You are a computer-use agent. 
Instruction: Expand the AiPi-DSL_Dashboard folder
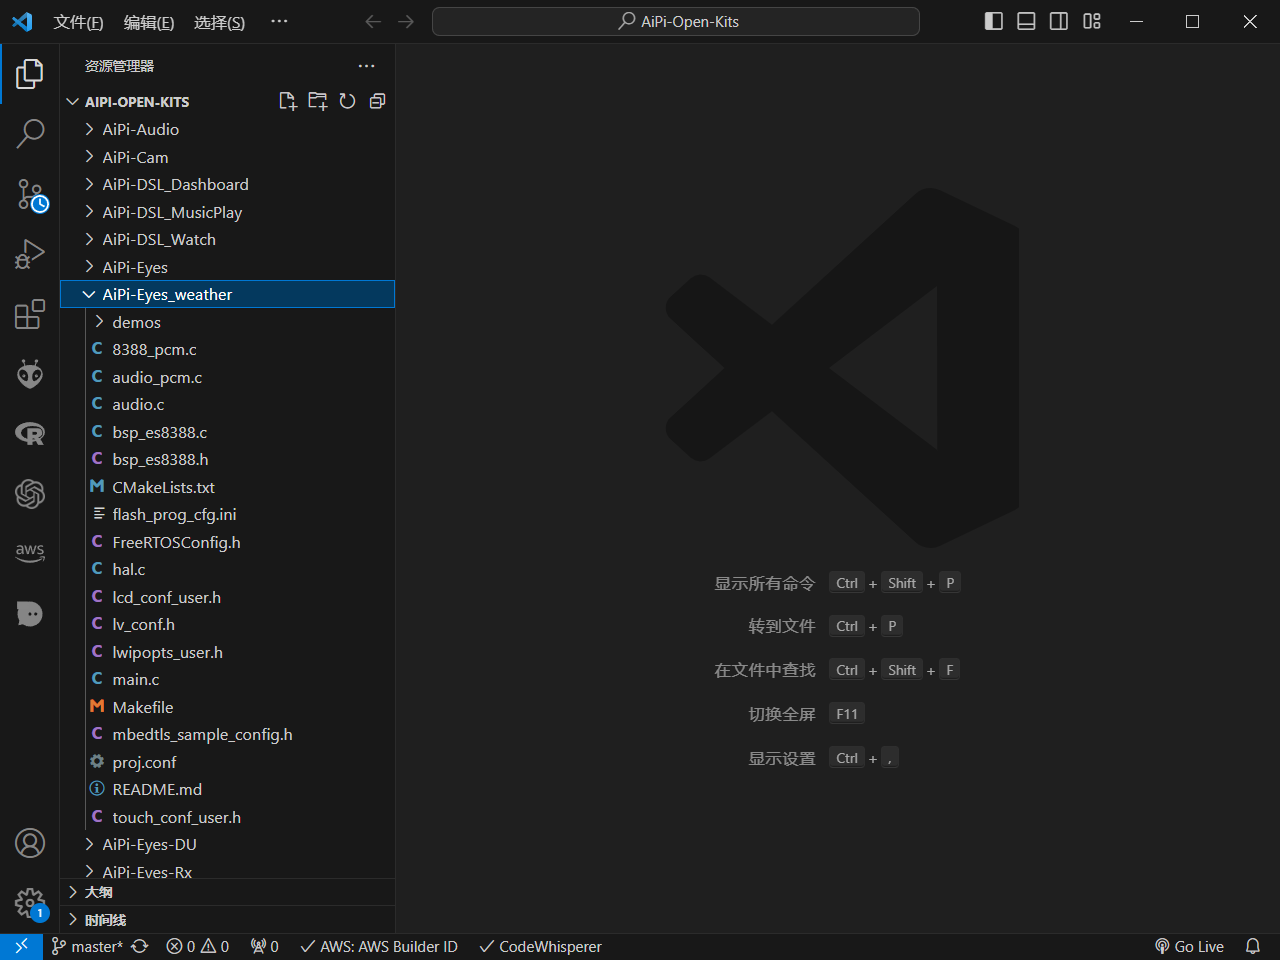pyautogui.click(x=228, y=184)
